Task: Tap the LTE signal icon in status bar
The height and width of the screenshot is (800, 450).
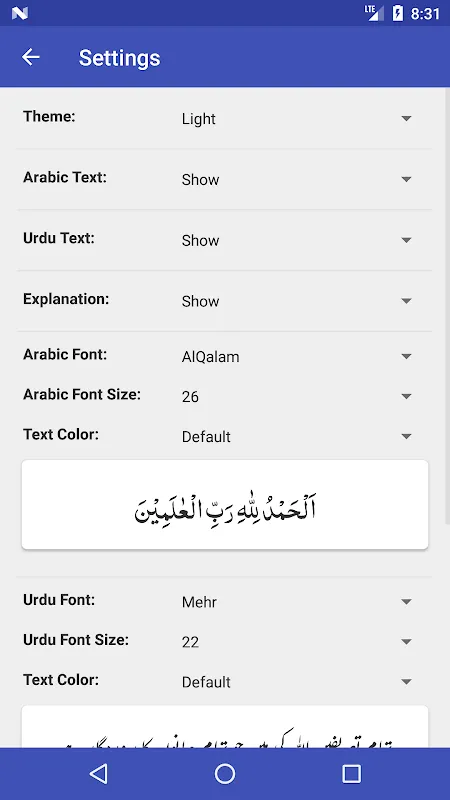Action: coord(374,13)
